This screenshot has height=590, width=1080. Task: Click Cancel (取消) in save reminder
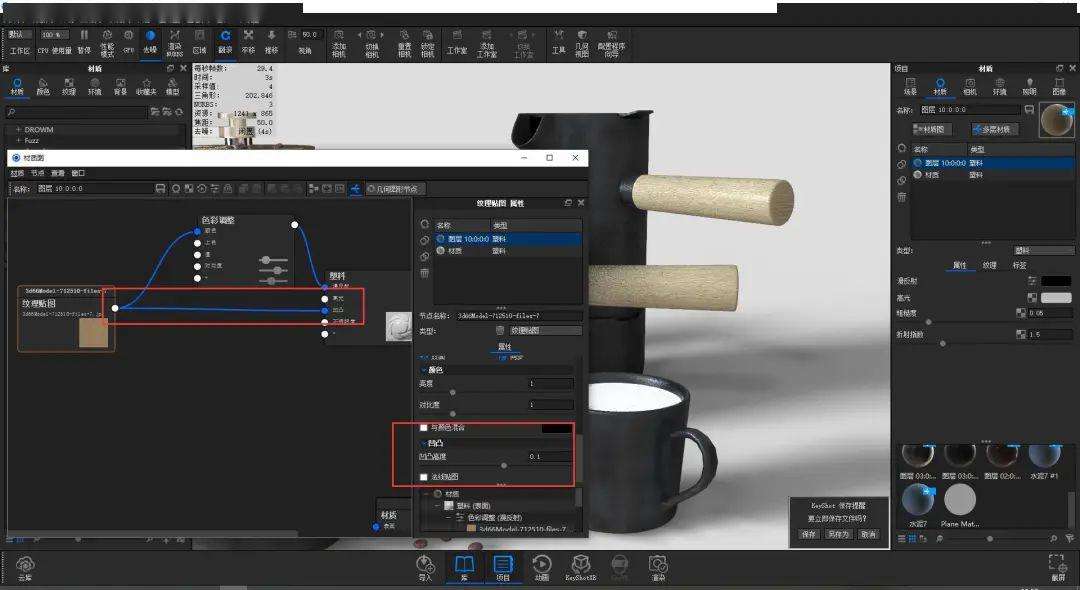[869, 534]
